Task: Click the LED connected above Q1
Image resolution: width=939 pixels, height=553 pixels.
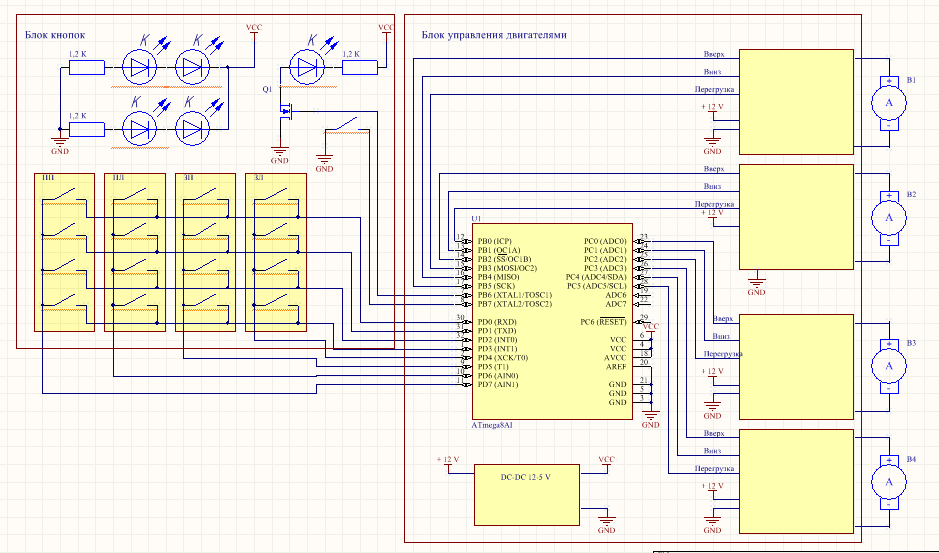Action: (x=306, y=68)
